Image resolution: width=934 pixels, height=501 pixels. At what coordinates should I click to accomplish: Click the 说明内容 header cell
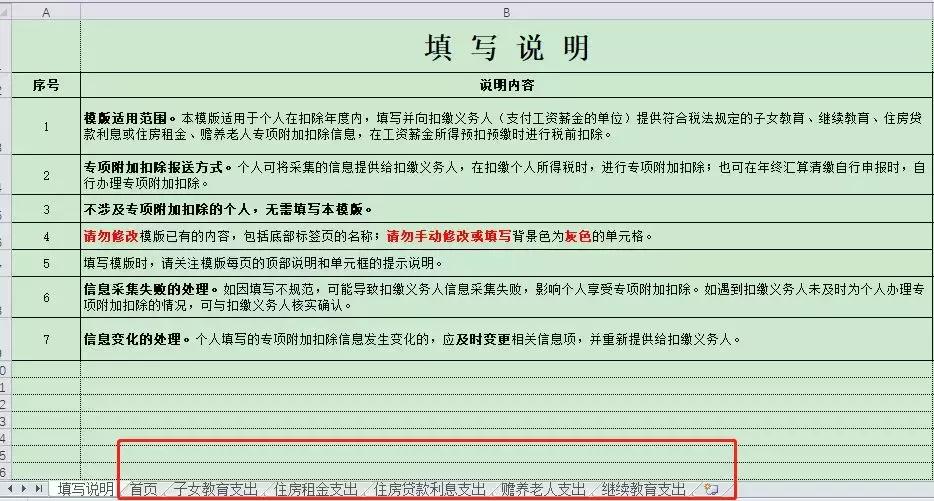pyautogui.click(x=506, y=85)
